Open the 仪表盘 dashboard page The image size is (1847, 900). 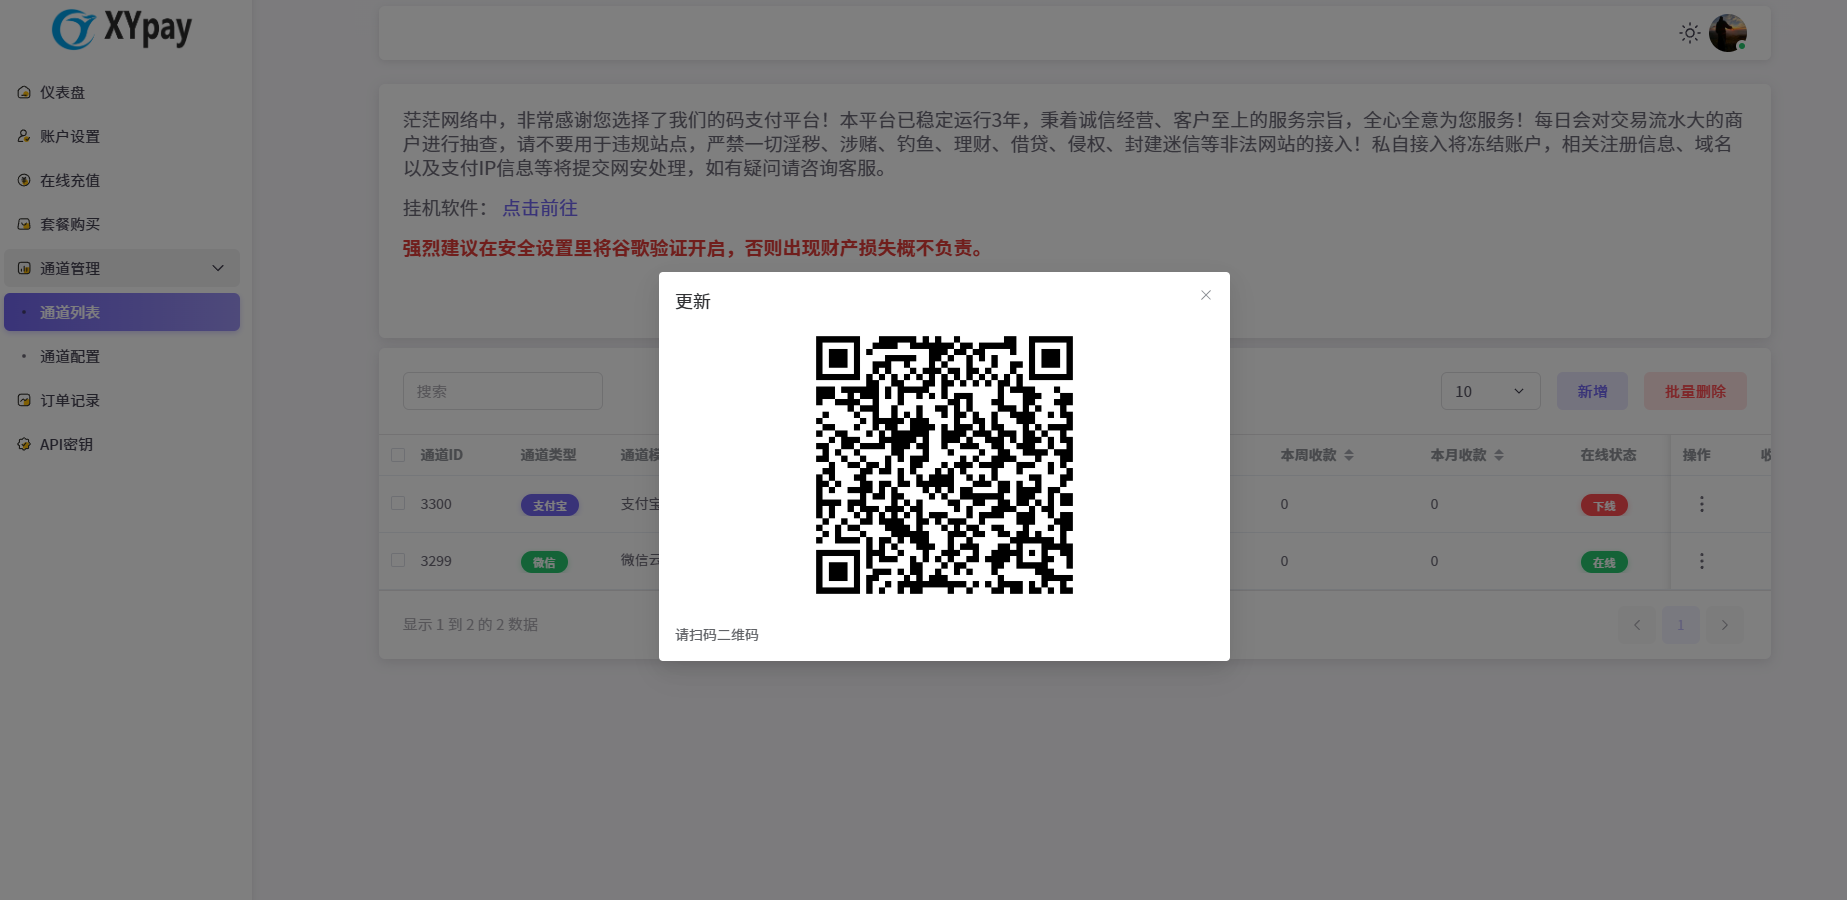click(x=62, y=92)
